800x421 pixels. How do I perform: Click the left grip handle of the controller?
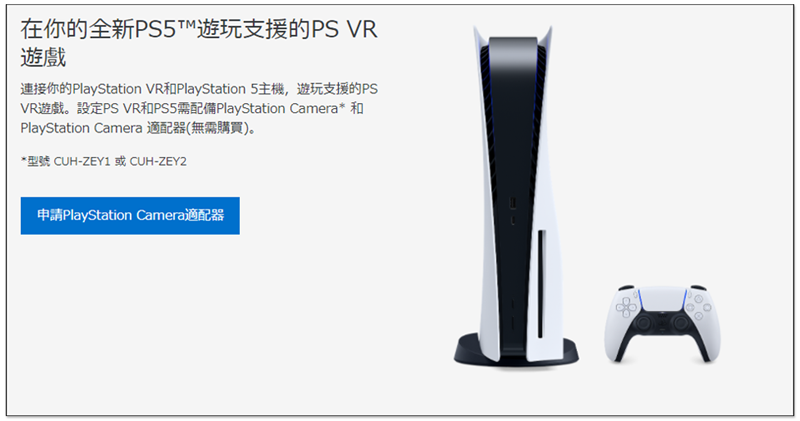[617, 342]
